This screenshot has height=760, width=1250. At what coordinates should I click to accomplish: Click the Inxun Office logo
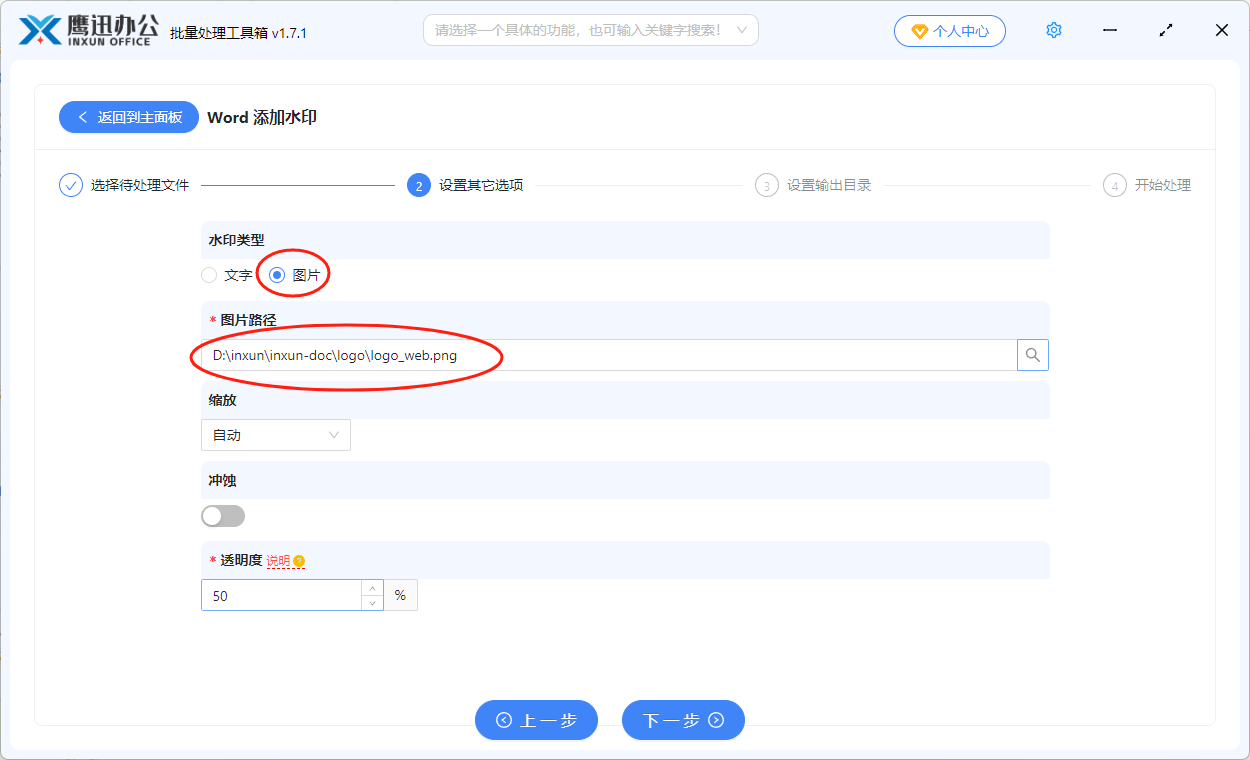90,30
